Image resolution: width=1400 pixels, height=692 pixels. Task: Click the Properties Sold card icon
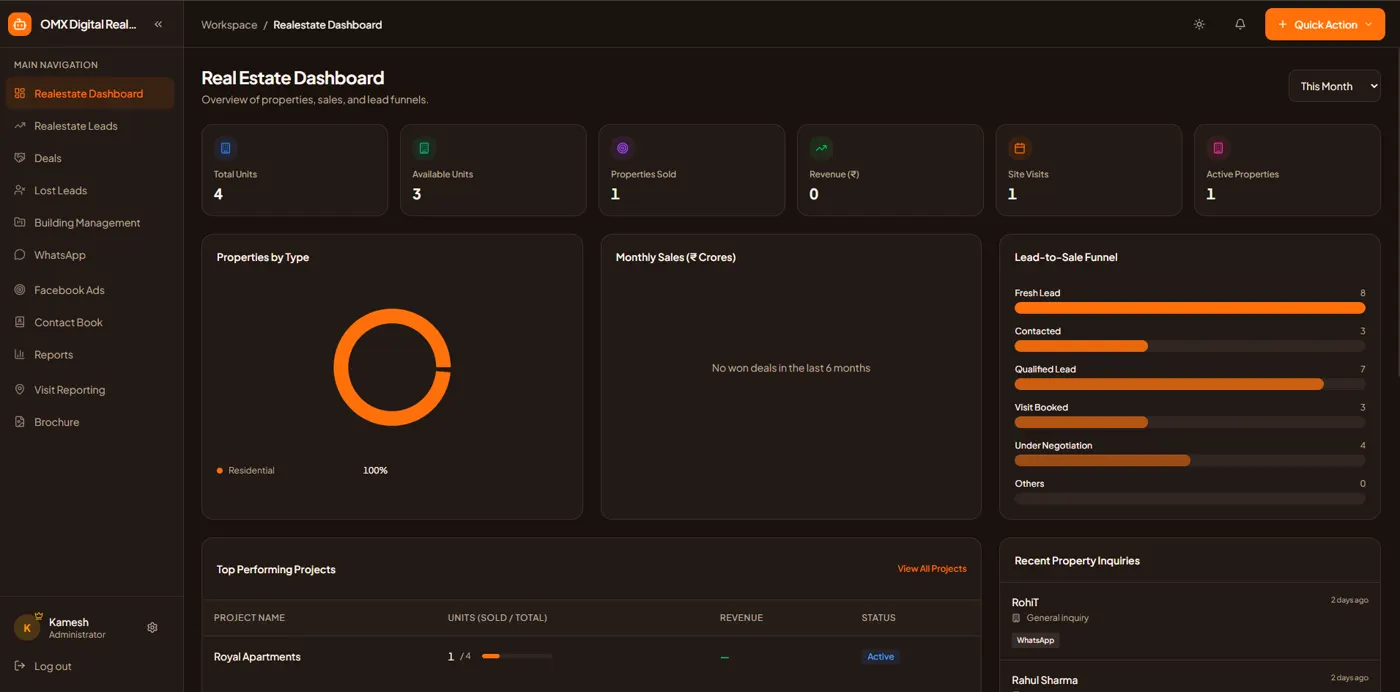pyautogui.click(x=623, y=148)
